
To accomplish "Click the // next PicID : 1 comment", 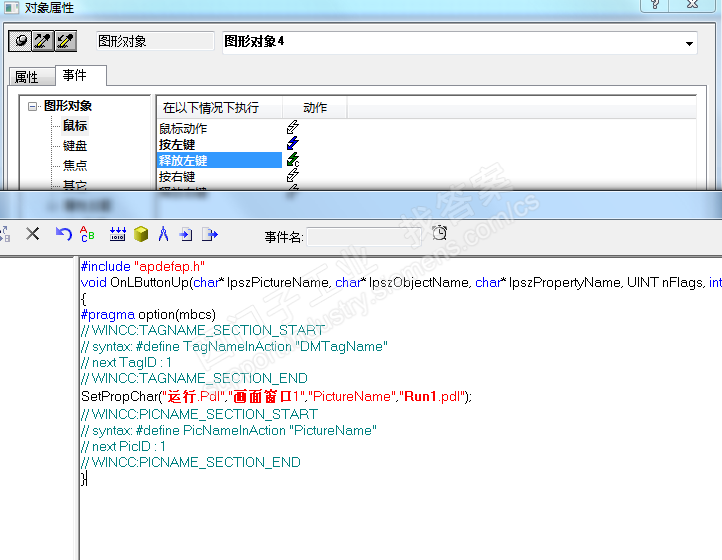I will coord(123,446).
